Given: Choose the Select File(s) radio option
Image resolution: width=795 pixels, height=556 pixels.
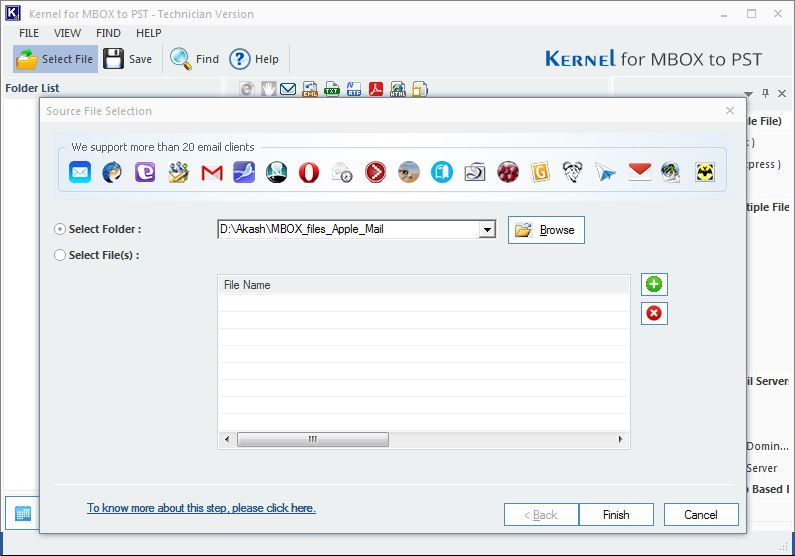Looking at the screenshot, I should click(x=60, y=255).
